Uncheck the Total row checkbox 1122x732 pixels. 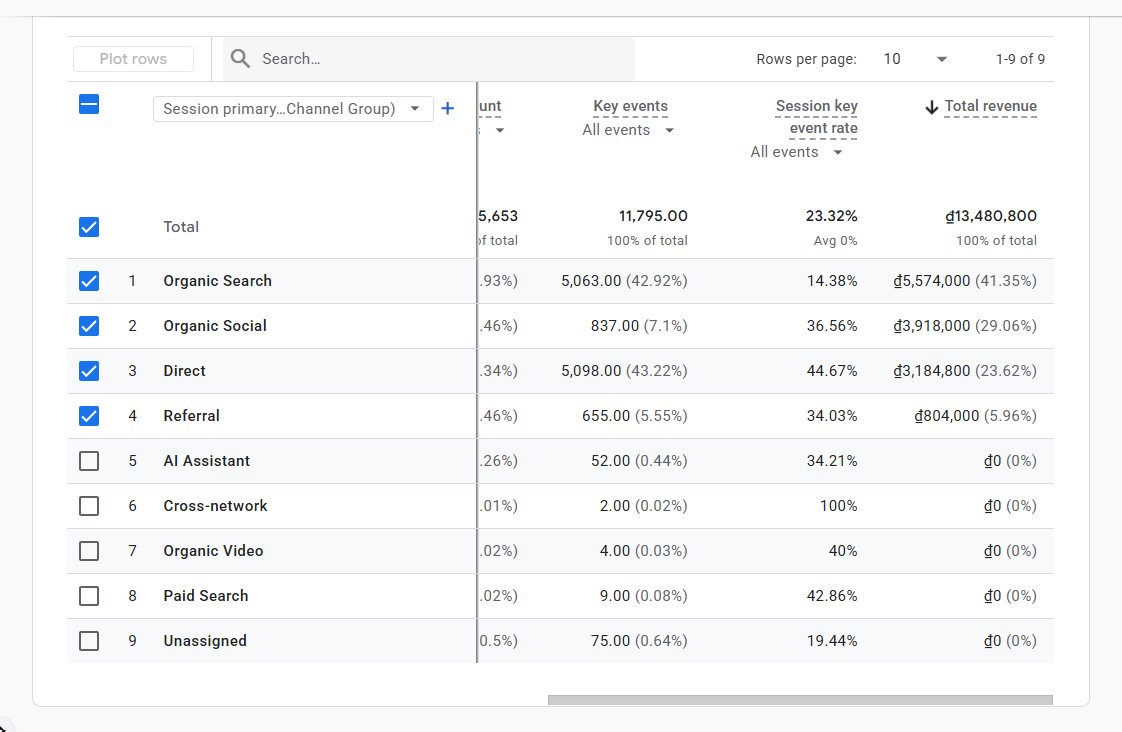(x=89, y=228)
